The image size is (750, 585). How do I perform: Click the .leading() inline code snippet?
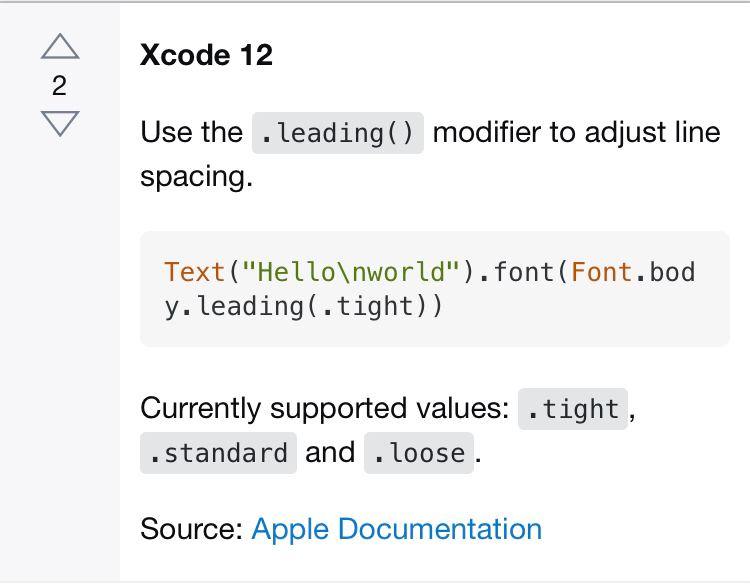coord(338,133)
